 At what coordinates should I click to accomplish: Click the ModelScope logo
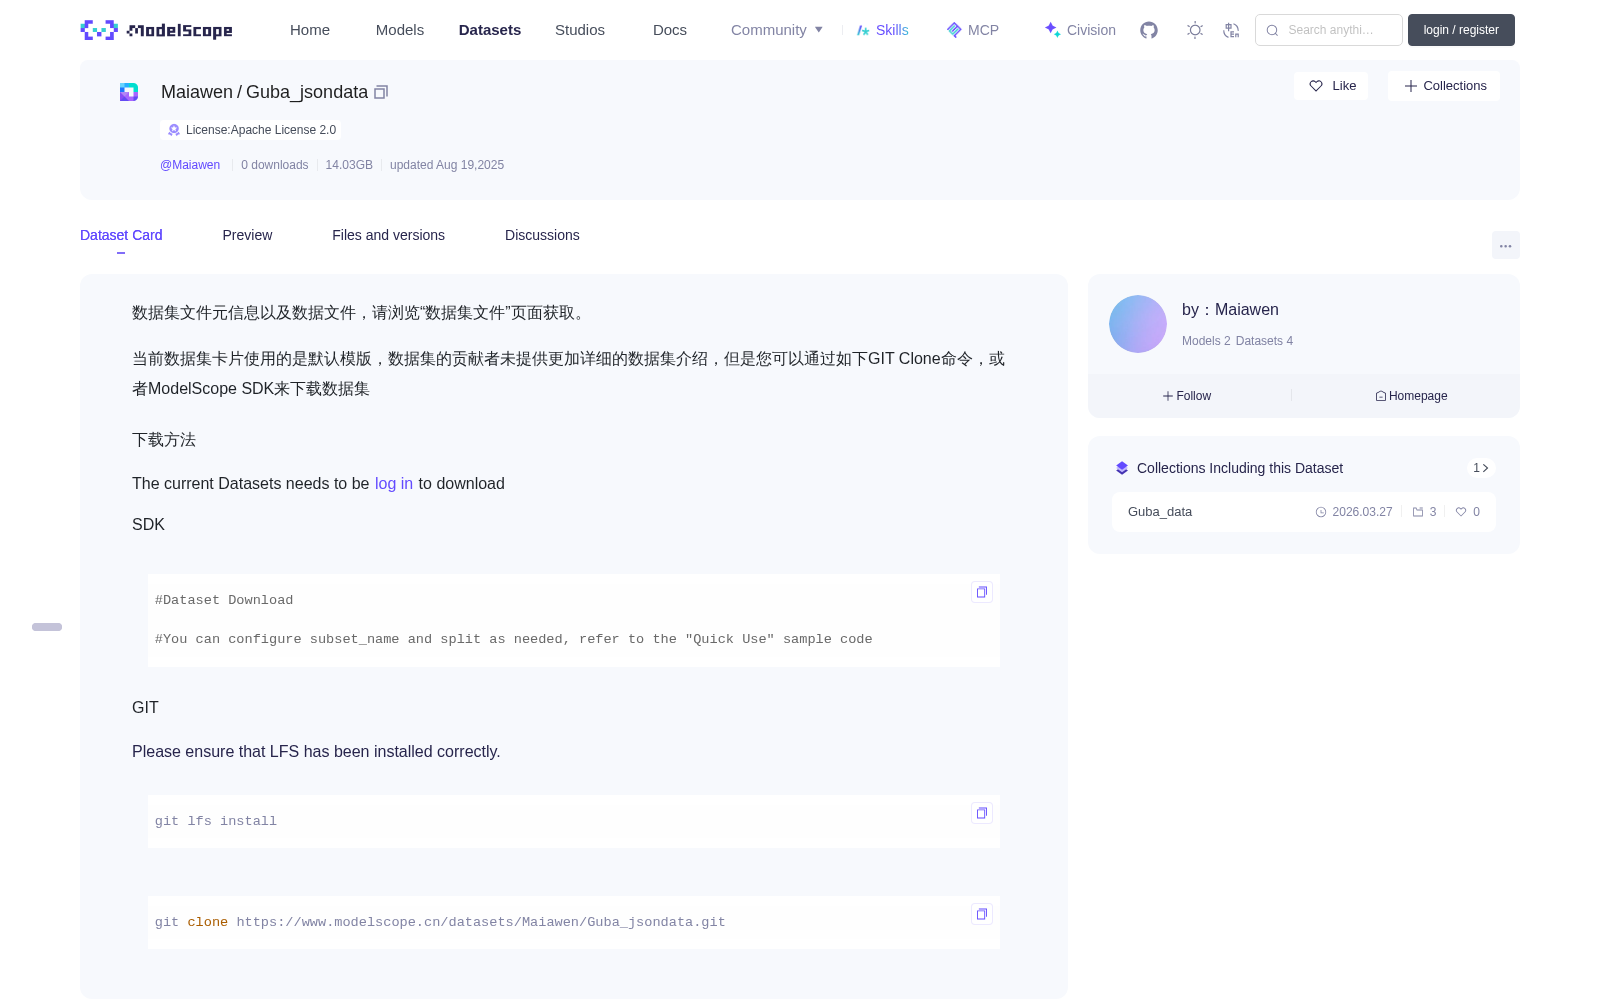[x=157, y=30]
